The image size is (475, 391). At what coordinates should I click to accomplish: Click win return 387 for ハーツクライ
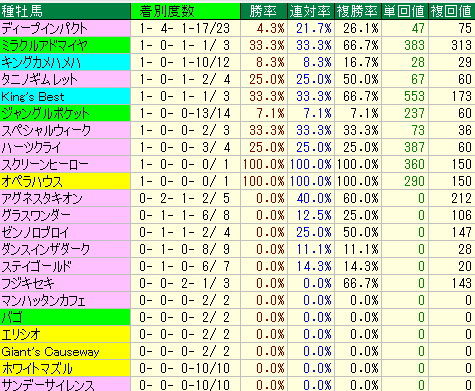(414, 147)
